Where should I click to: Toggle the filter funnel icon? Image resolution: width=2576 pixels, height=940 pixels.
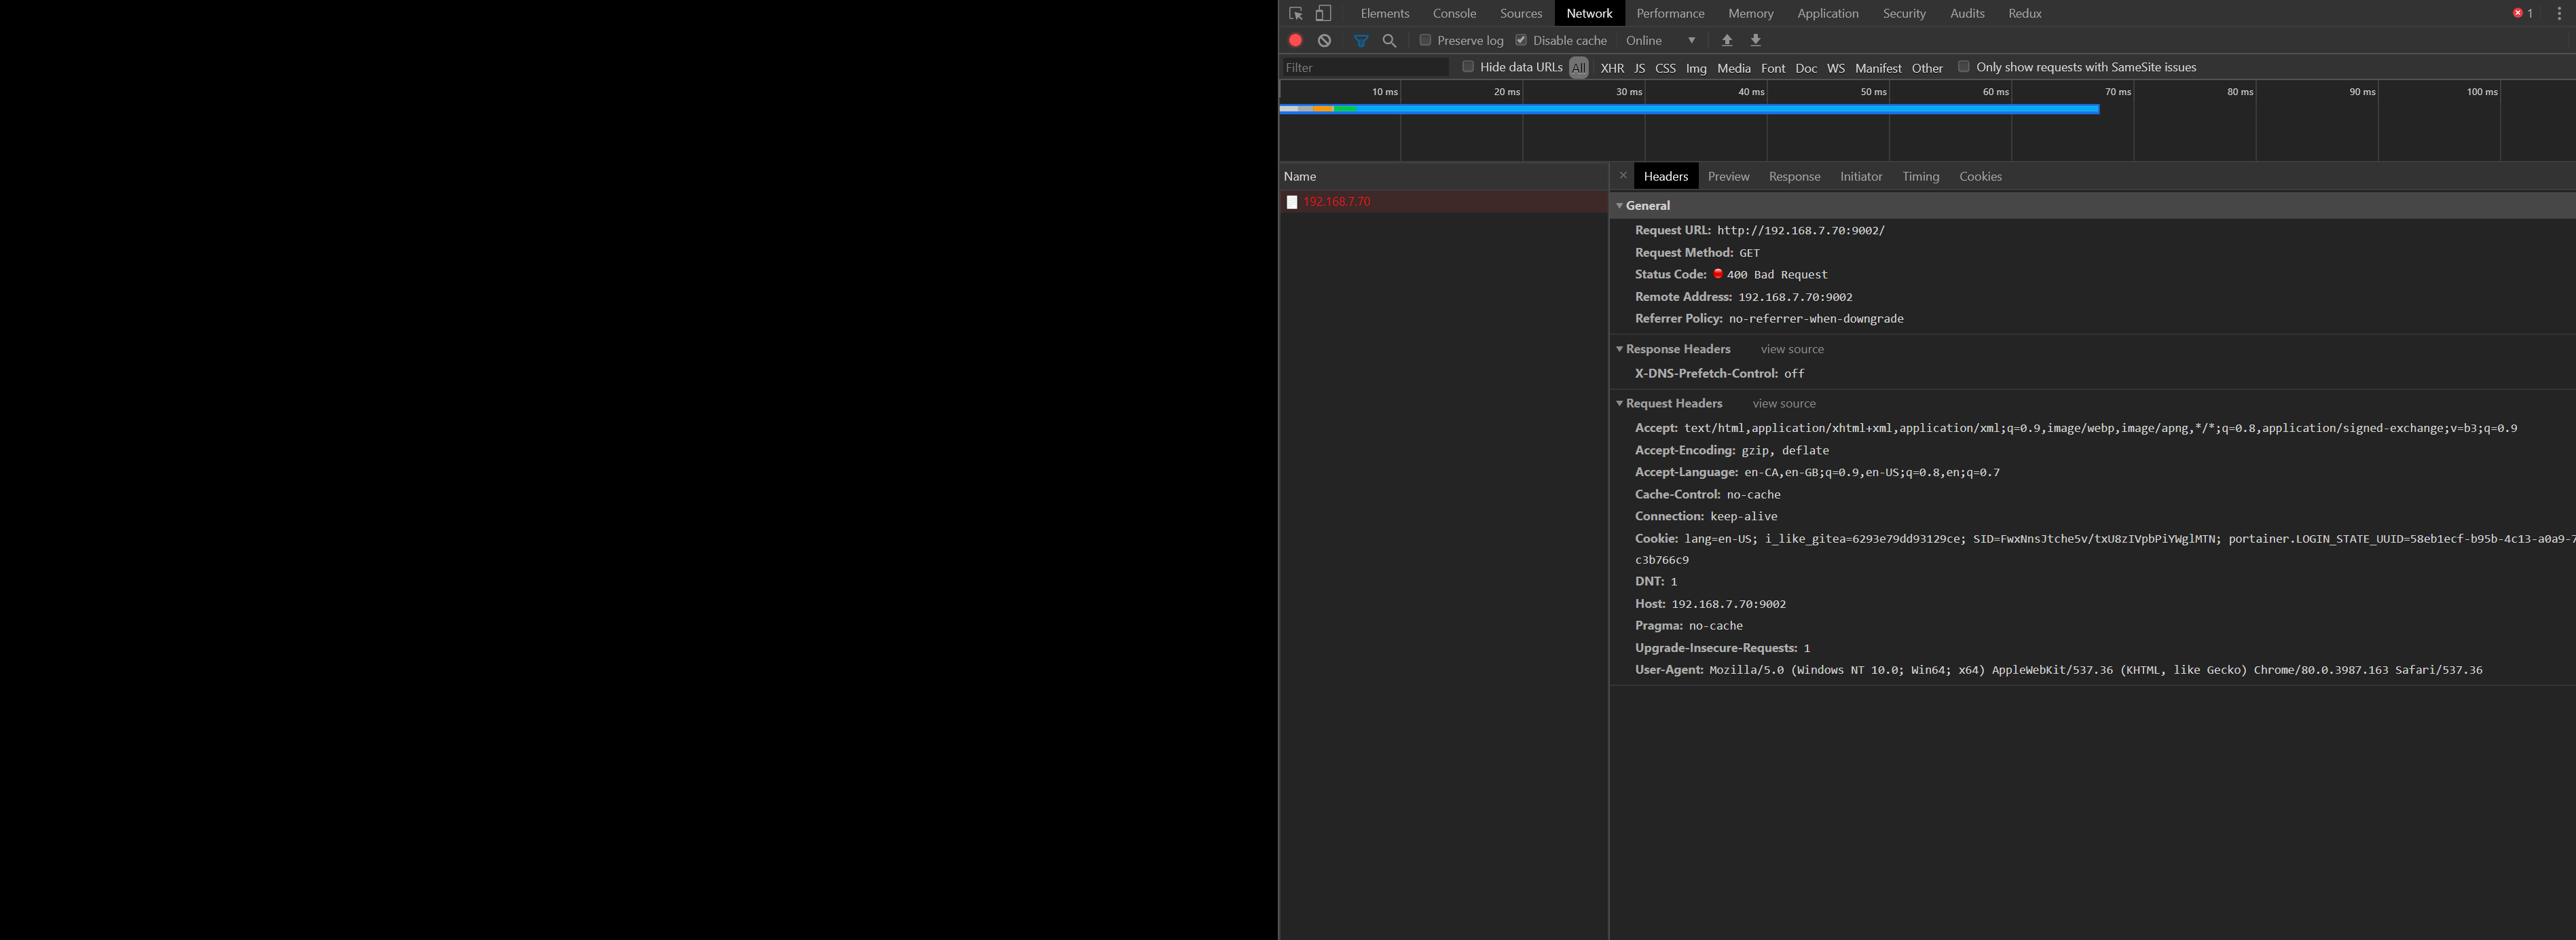tap(1360, 40)
